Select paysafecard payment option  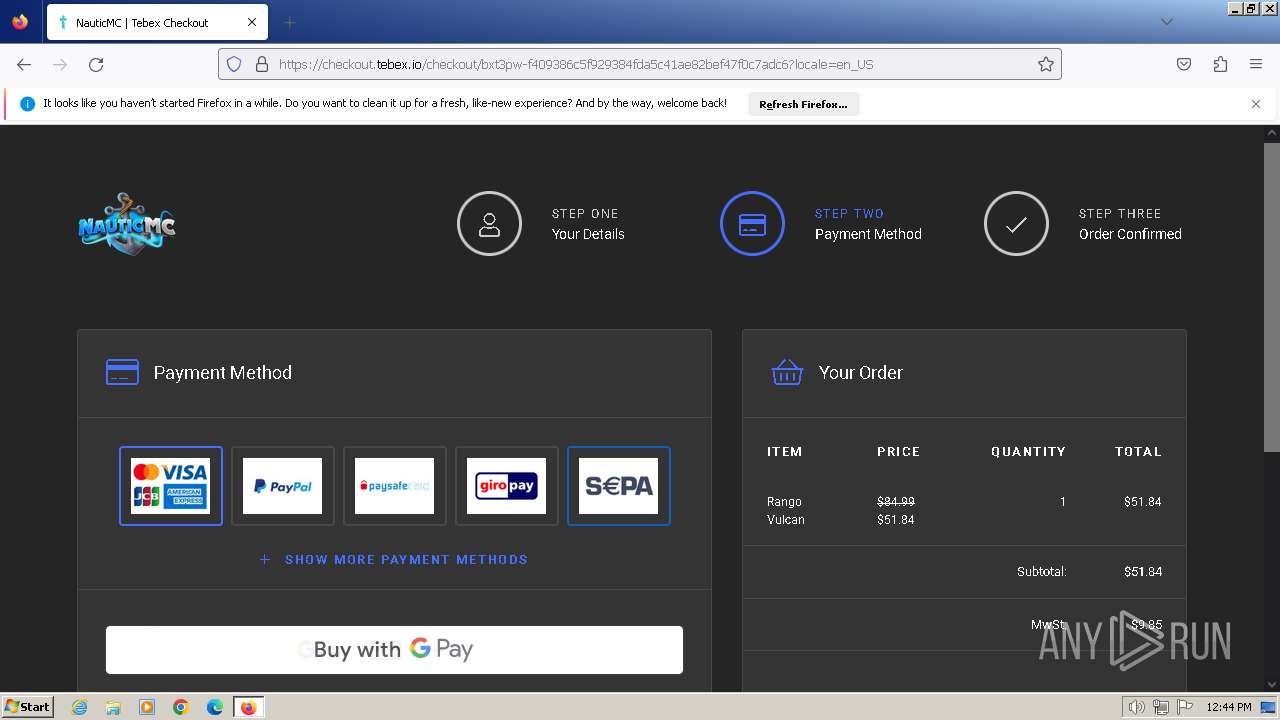395,486
